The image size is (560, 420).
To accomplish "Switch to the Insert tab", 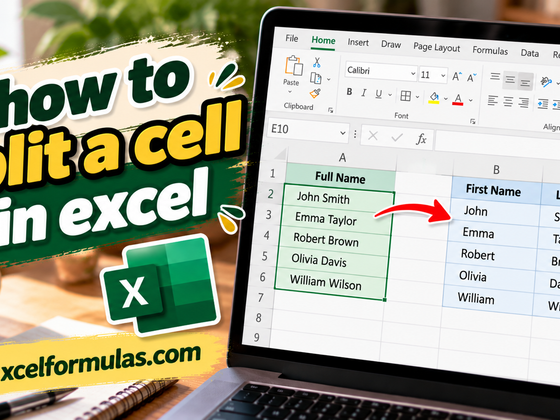I will (358, 42).
